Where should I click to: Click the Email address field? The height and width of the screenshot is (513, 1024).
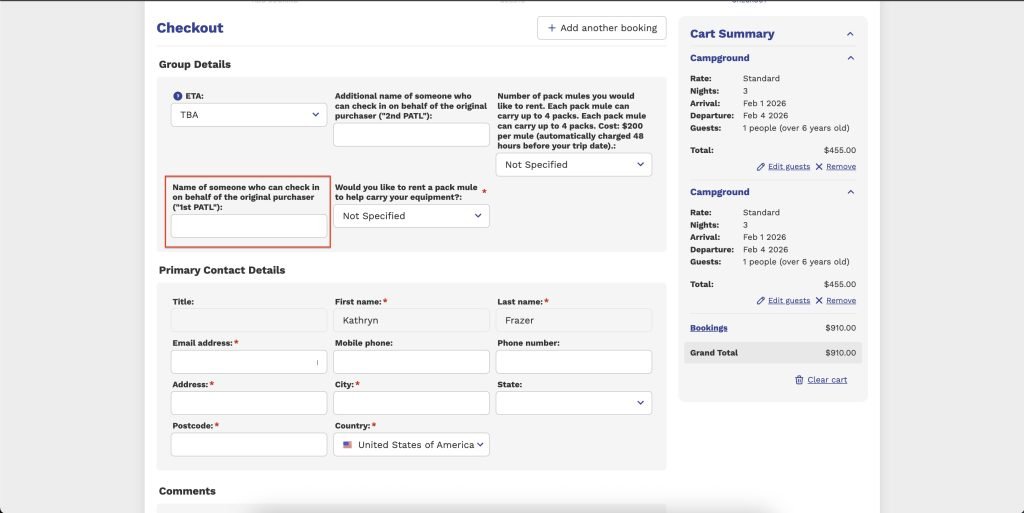249,362
